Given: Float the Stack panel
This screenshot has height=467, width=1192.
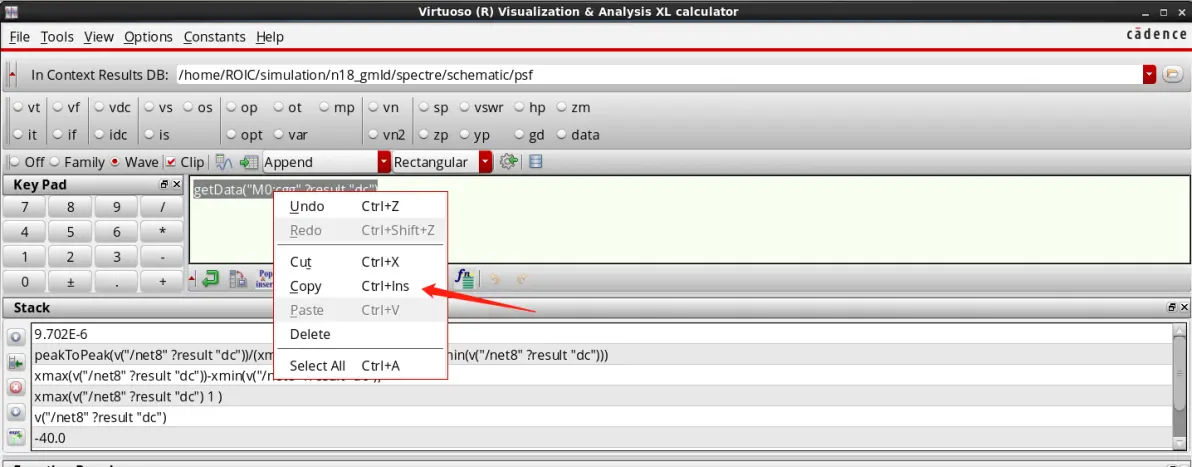Looking at the screenshot, I should (1171, 308).
